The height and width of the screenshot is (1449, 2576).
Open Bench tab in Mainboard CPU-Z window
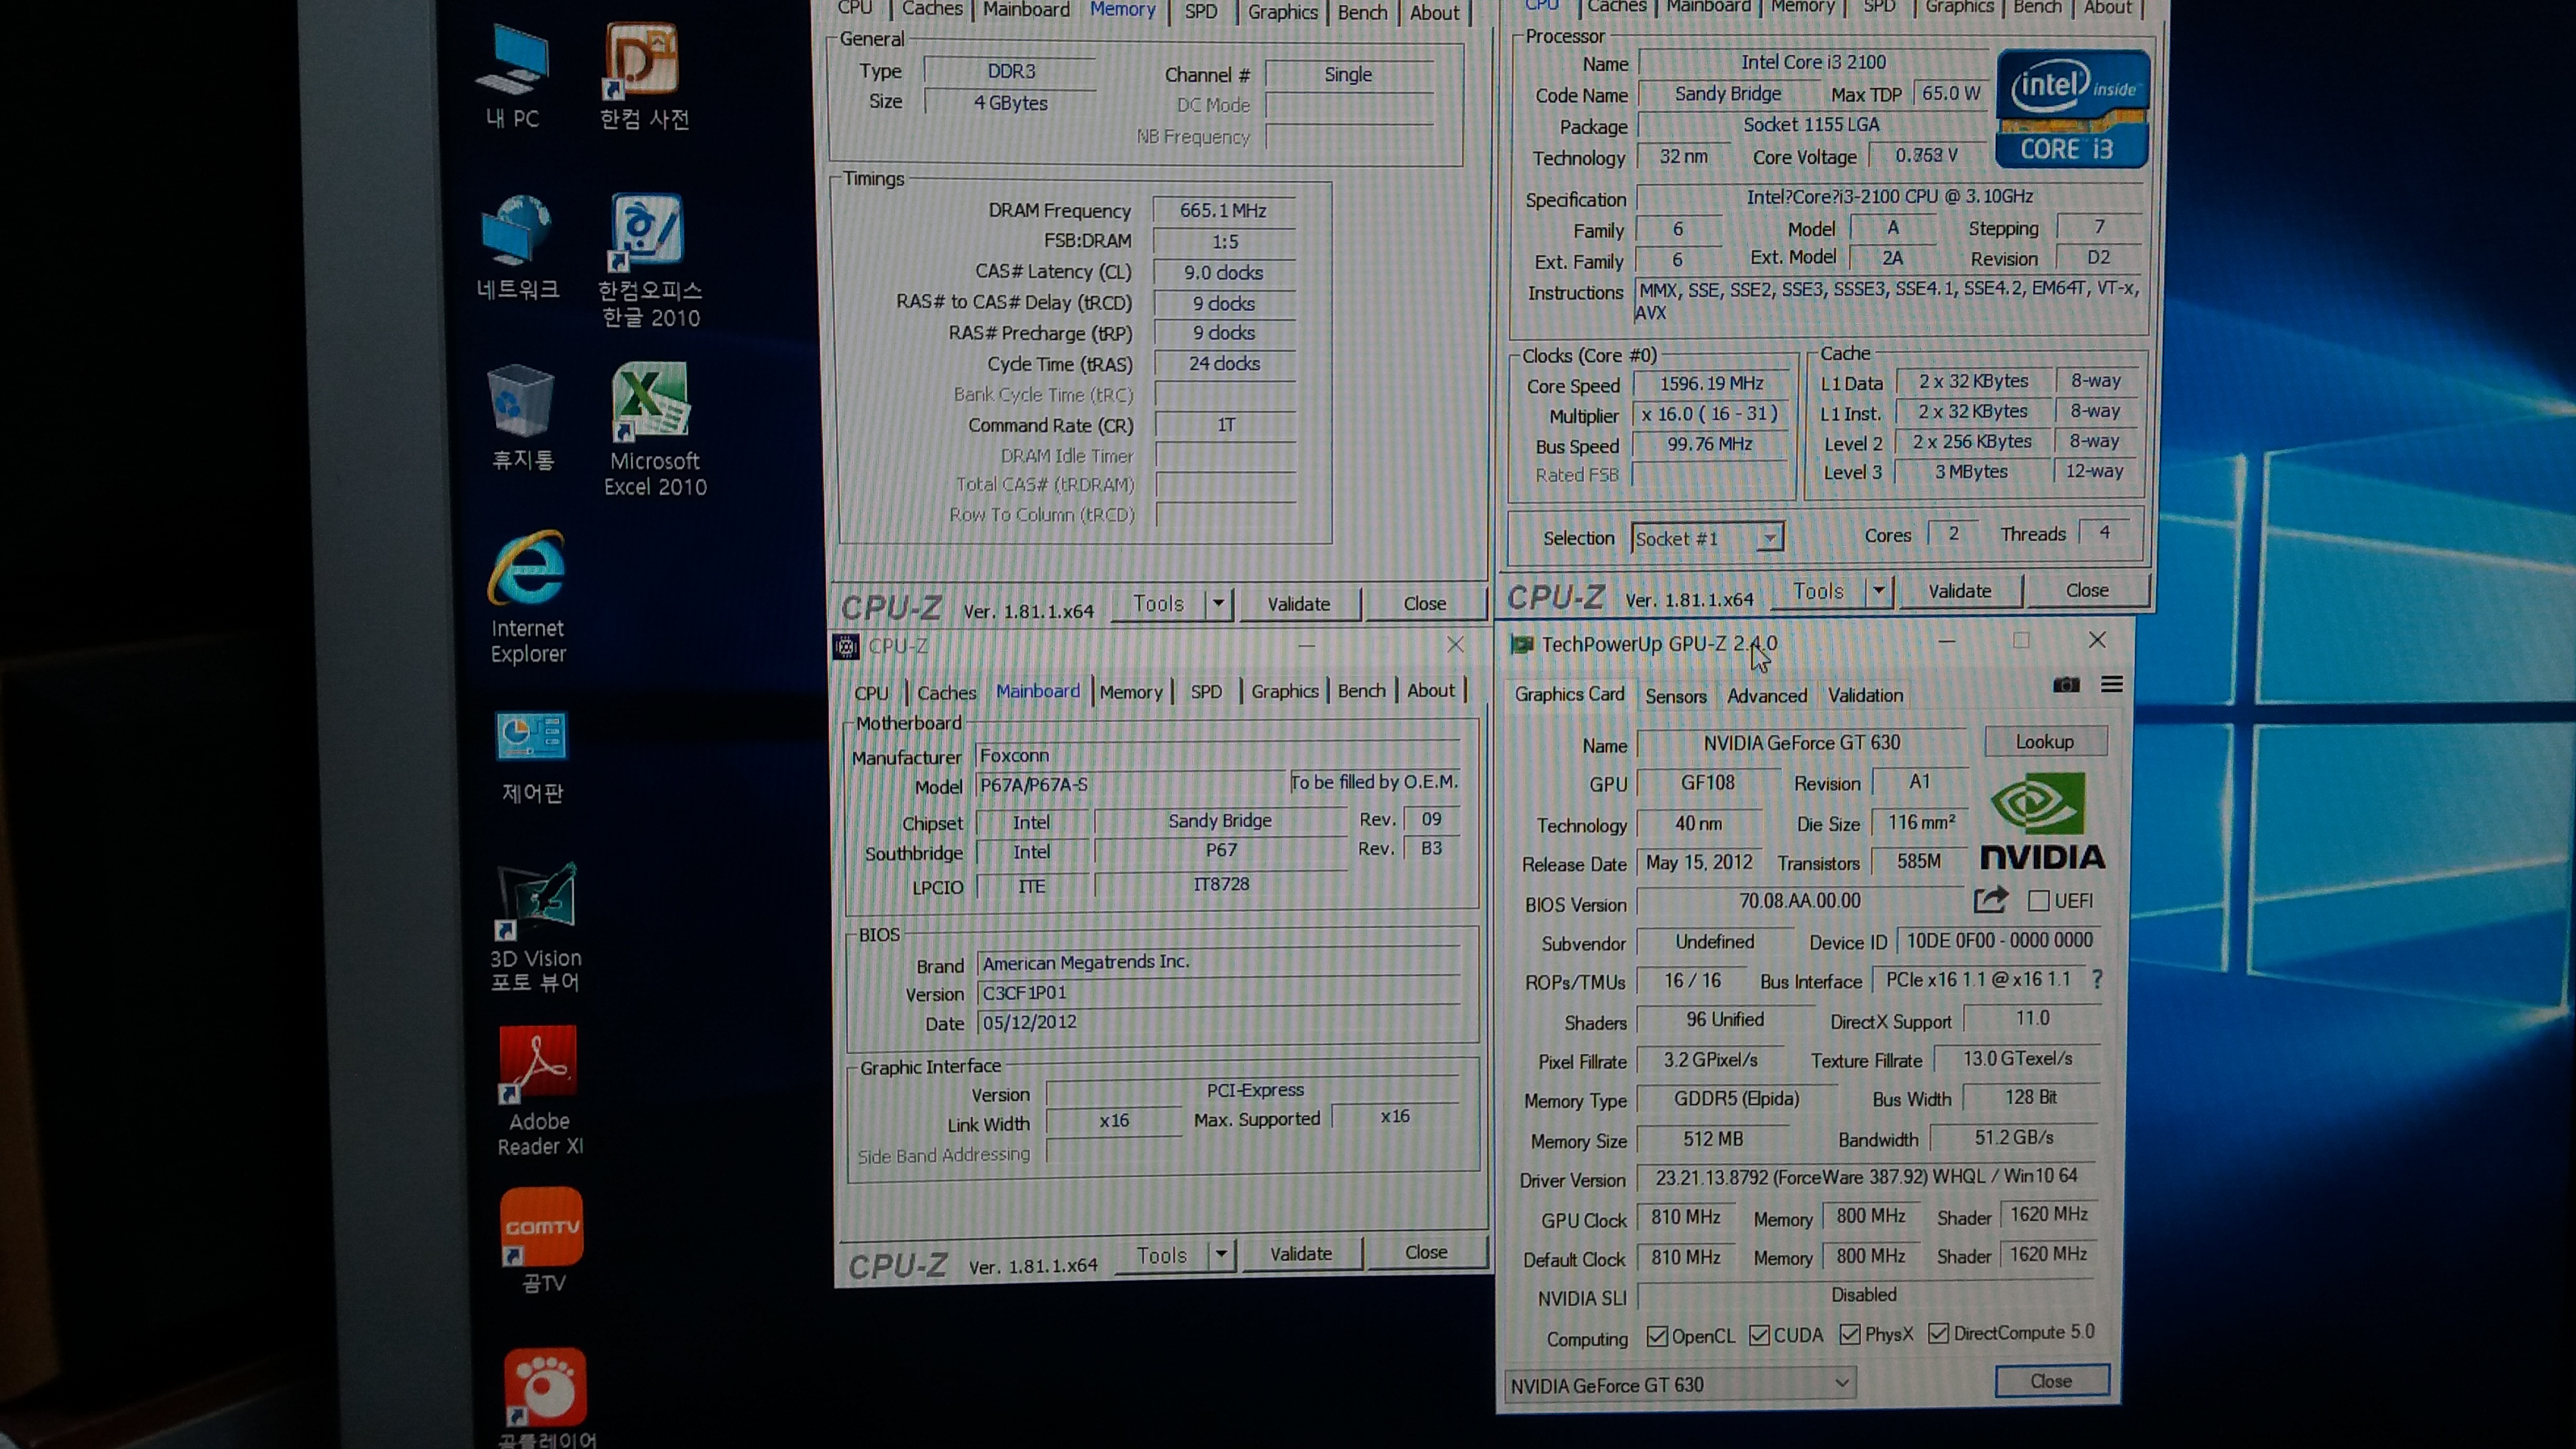(x=1361, y=690)
